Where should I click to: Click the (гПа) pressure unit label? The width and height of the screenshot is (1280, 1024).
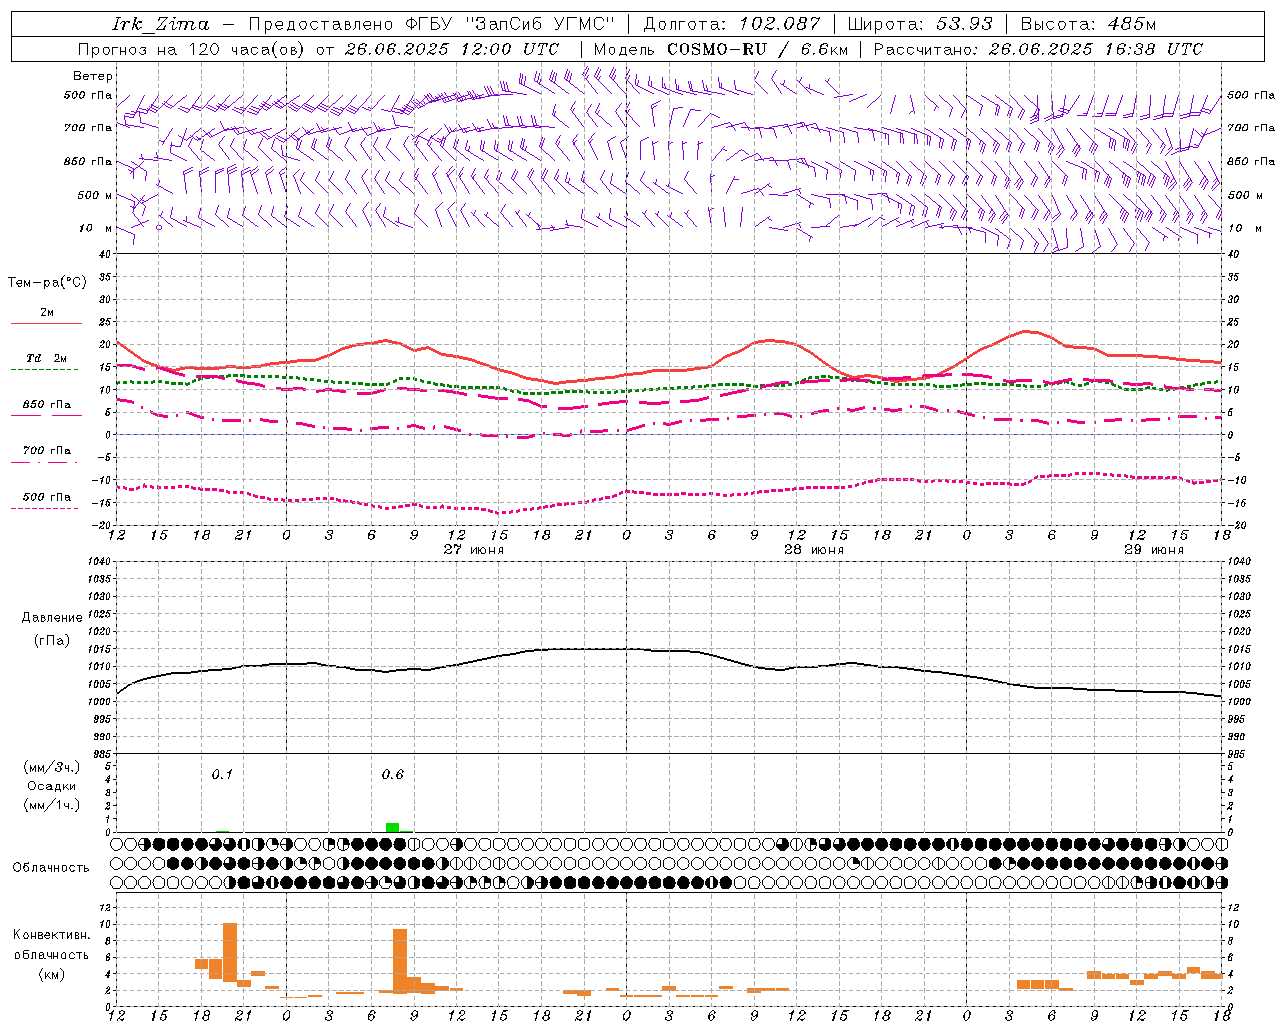pos(52,641)
